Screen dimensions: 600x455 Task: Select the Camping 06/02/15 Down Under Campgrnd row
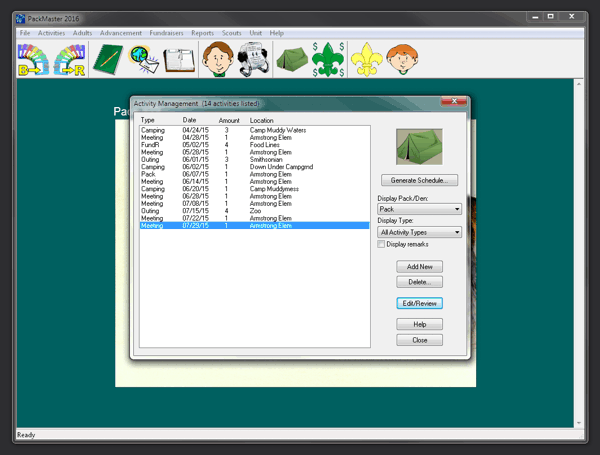click(254, 167)
